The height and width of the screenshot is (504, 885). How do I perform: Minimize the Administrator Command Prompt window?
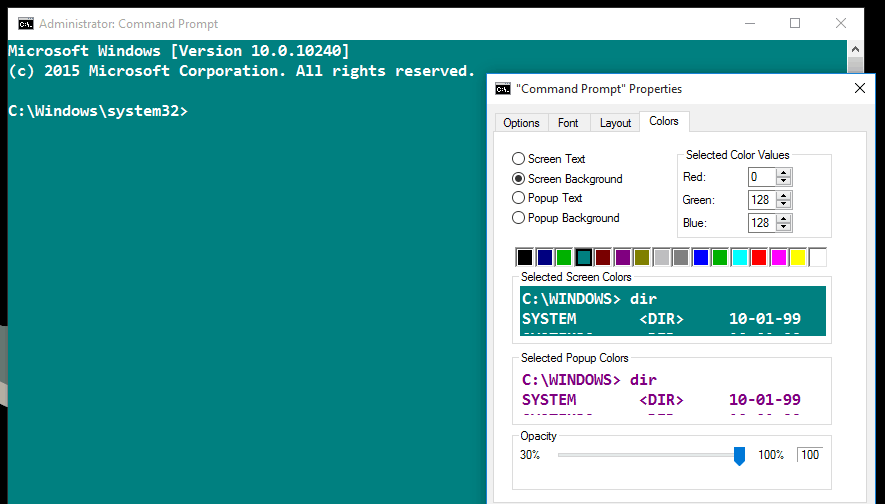(x=750, y=23)
